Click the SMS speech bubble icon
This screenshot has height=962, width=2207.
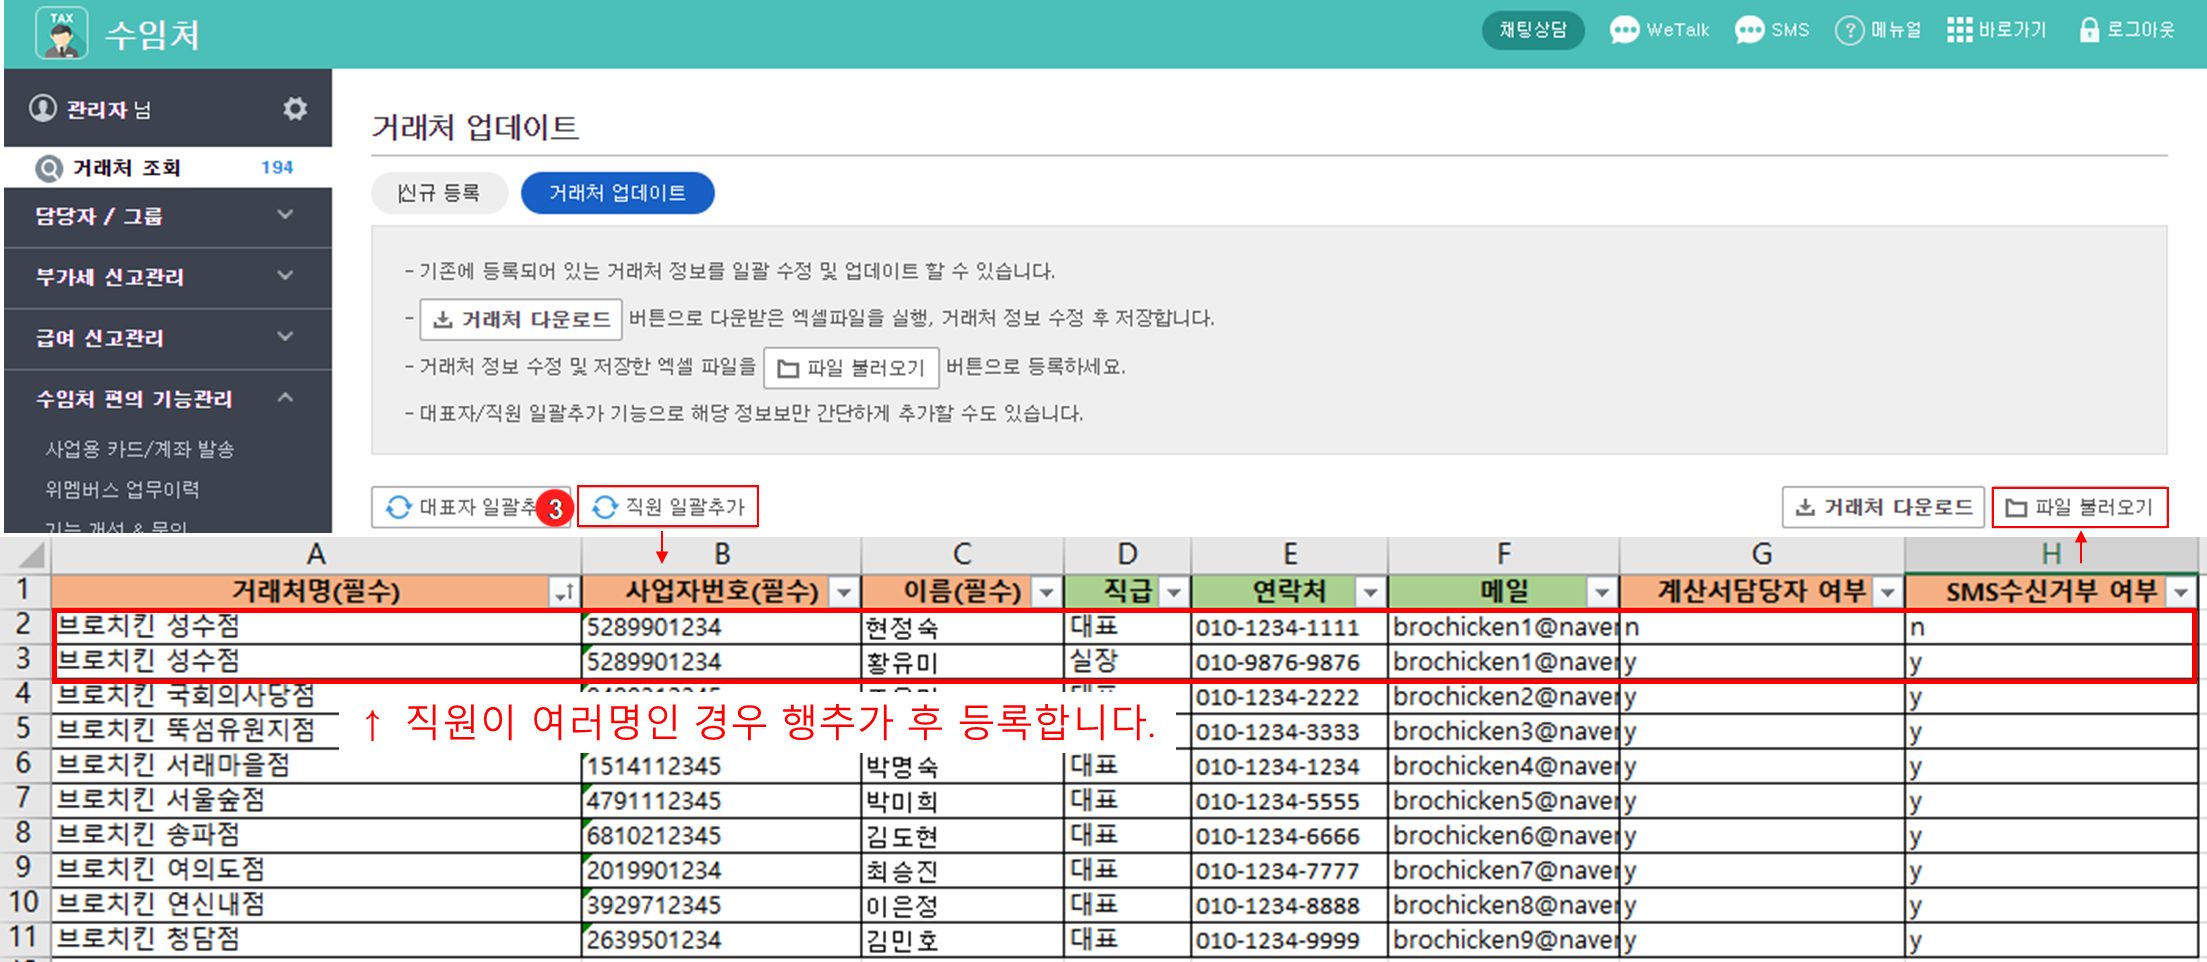point(1749,30)
